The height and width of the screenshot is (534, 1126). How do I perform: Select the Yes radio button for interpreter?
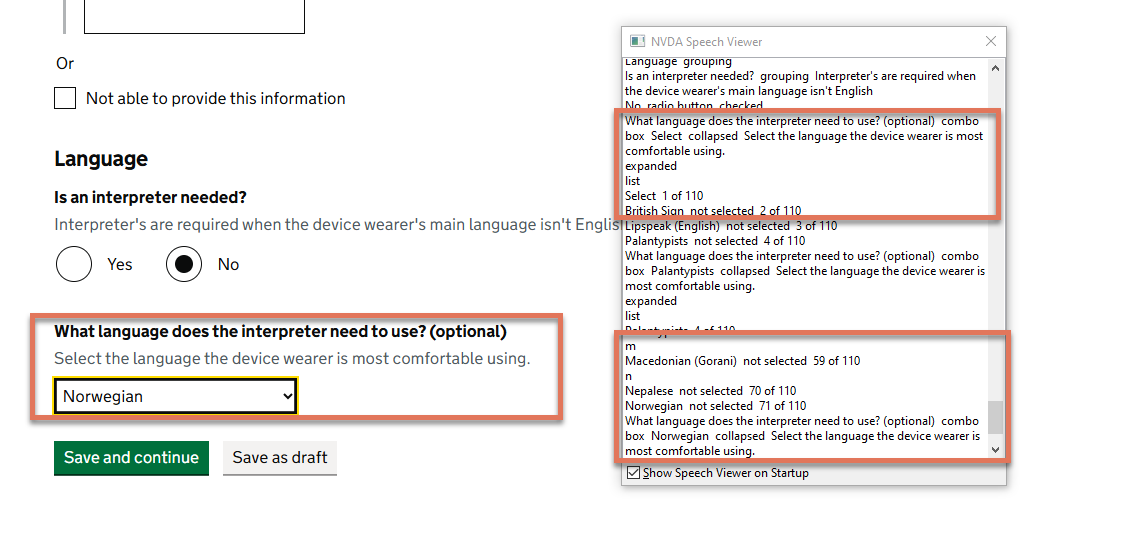click(74, 265)
